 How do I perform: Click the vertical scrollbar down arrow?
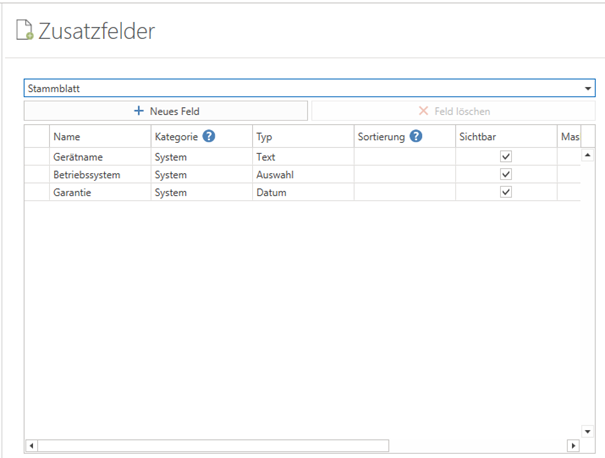click(x=587, y=430)
